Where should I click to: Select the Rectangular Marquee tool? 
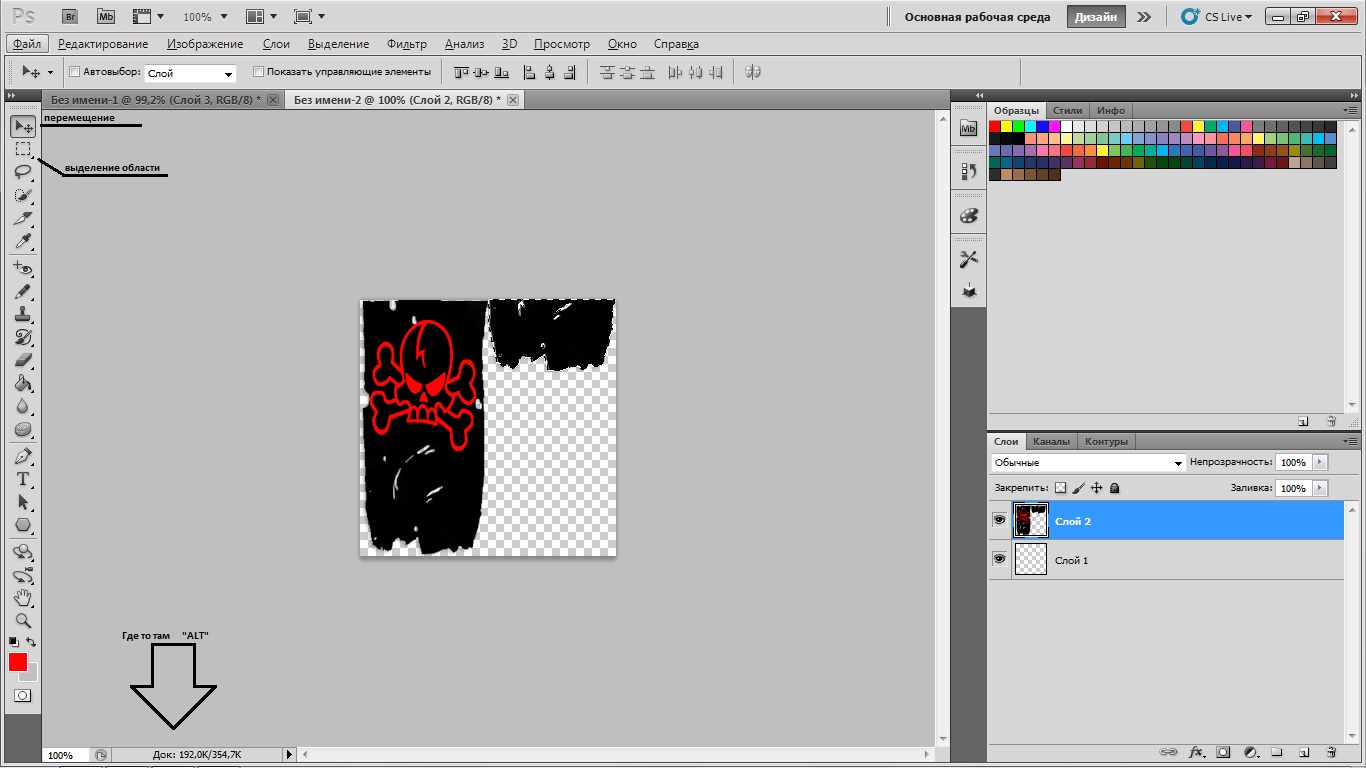[23, 149]
